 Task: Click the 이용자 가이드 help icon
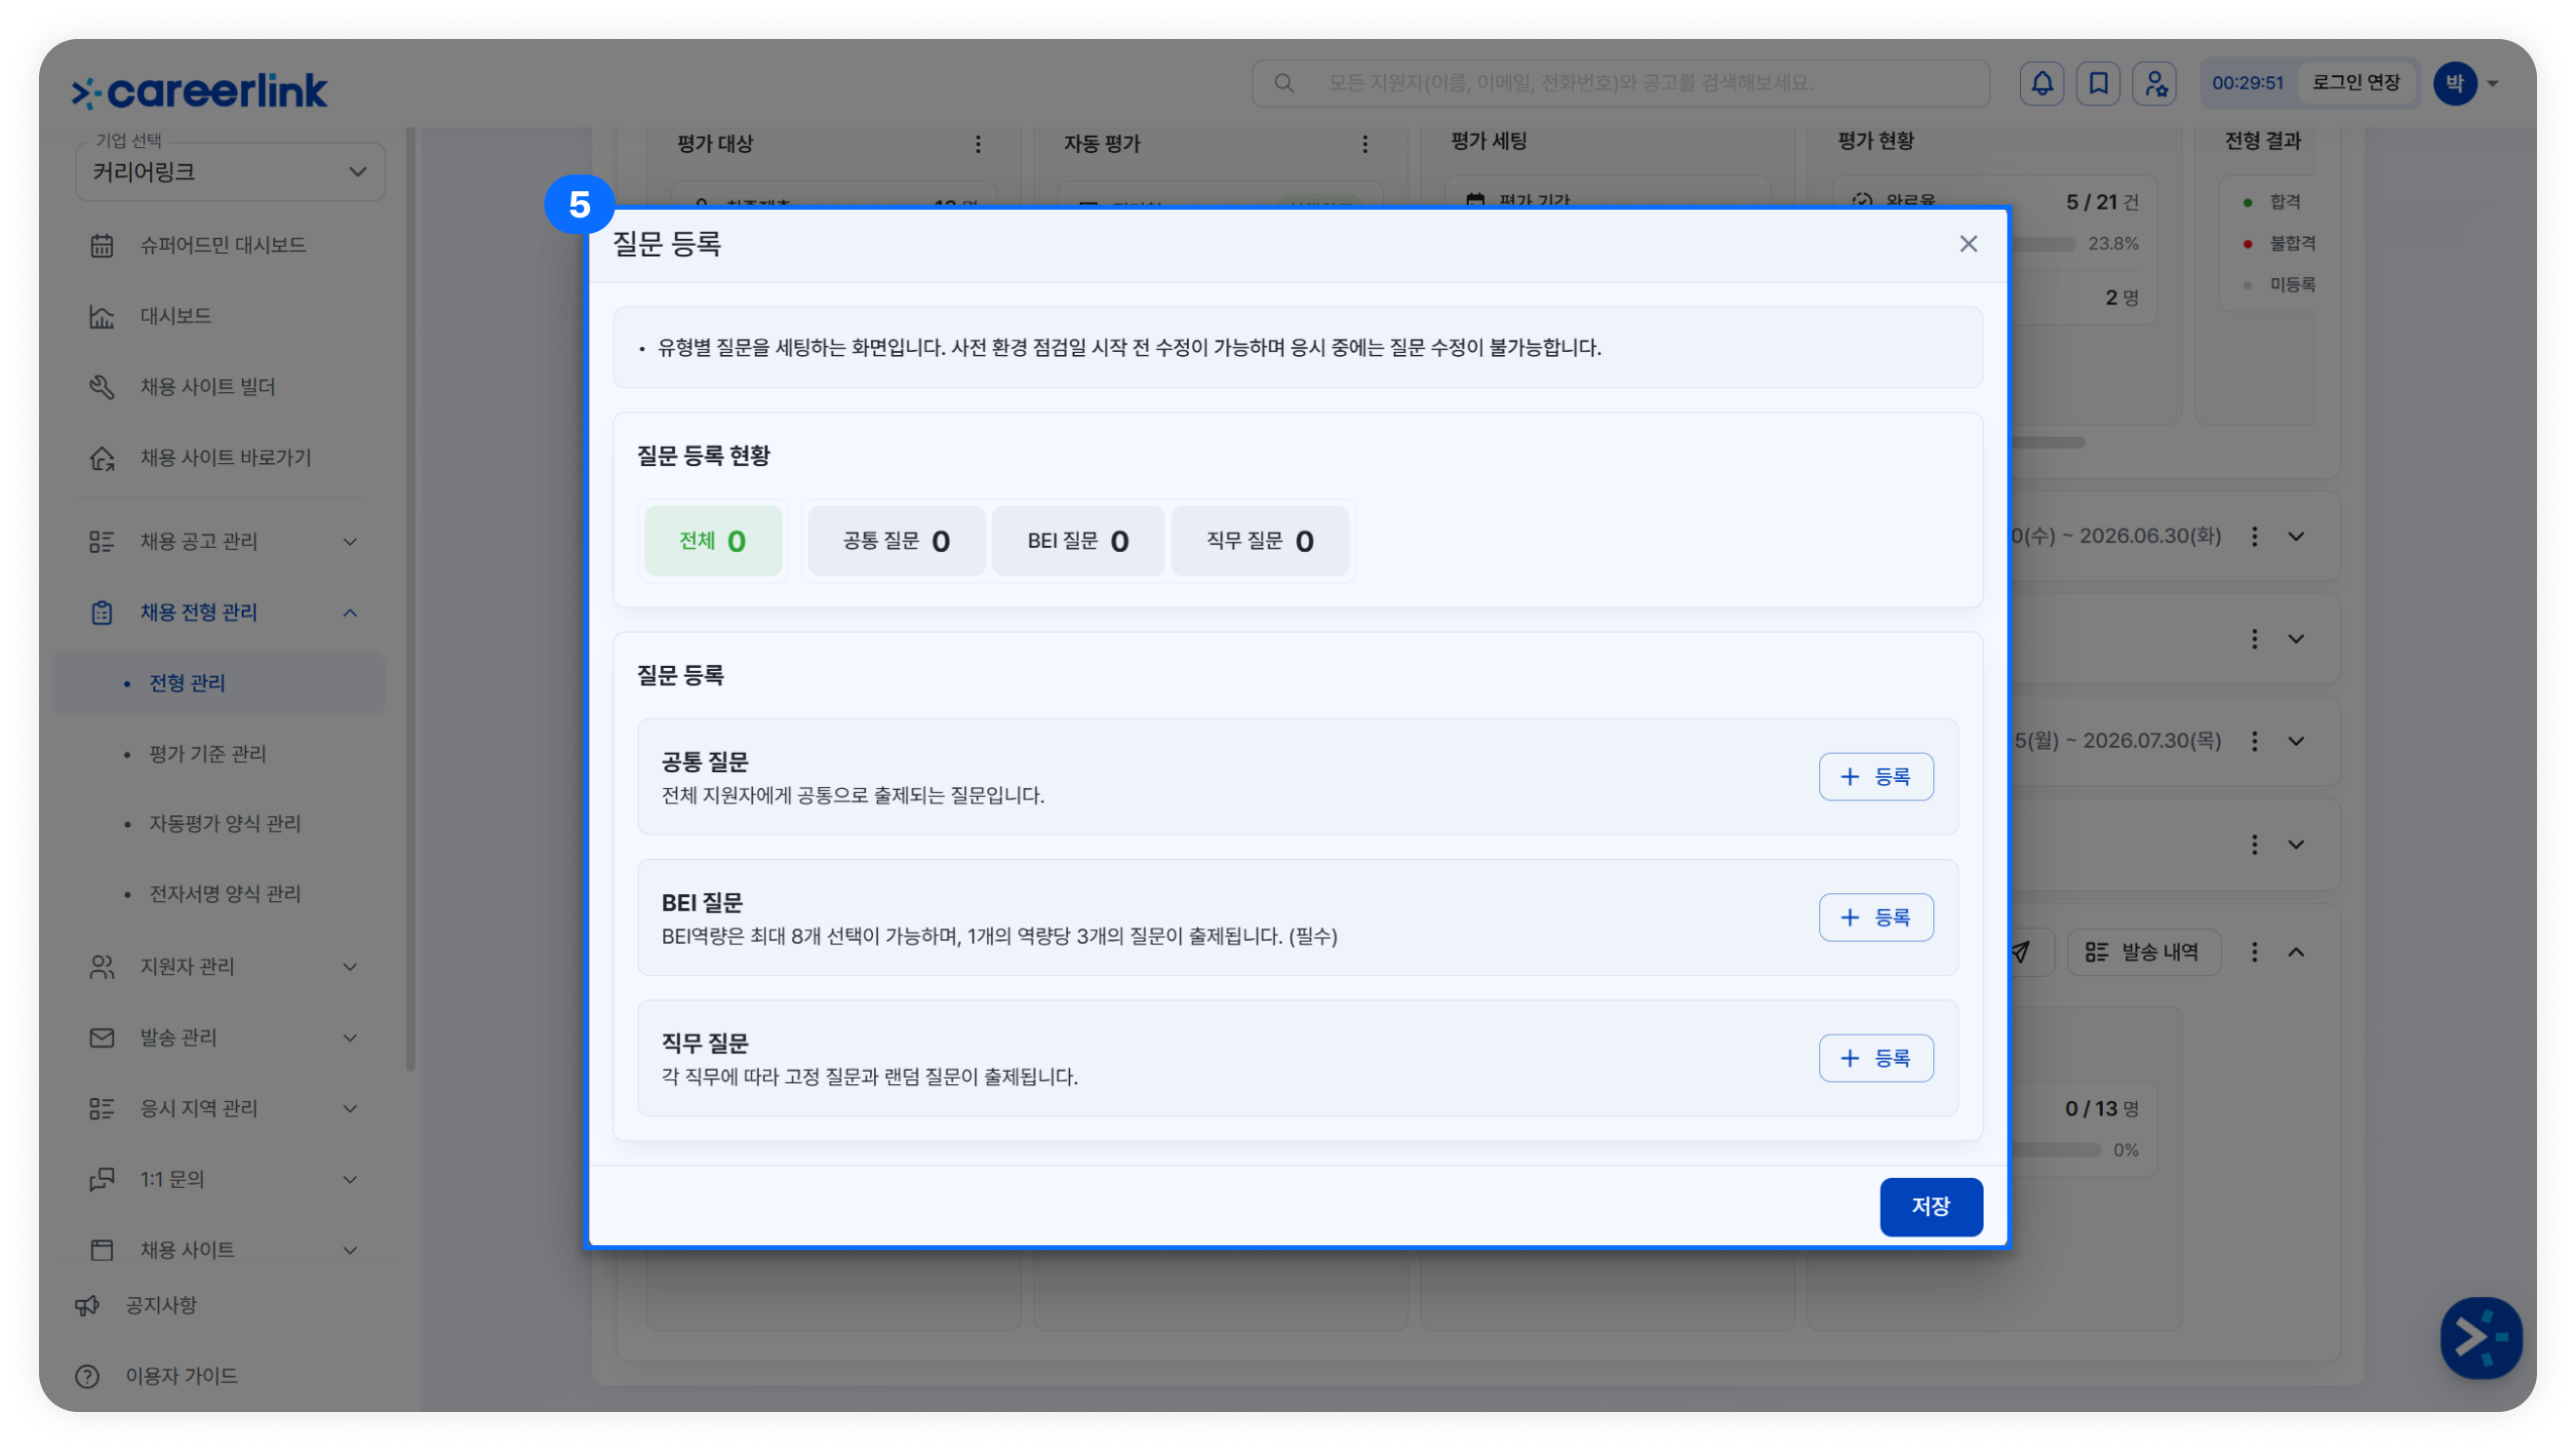coord(87,1376)
